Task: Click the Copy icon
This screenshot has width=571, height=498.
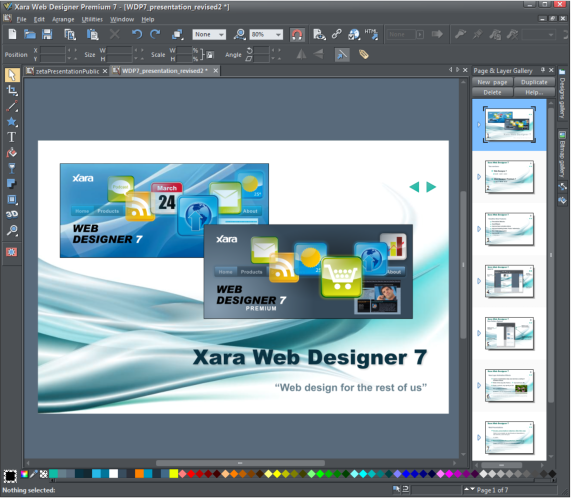Action: click(x=70, y=35)
